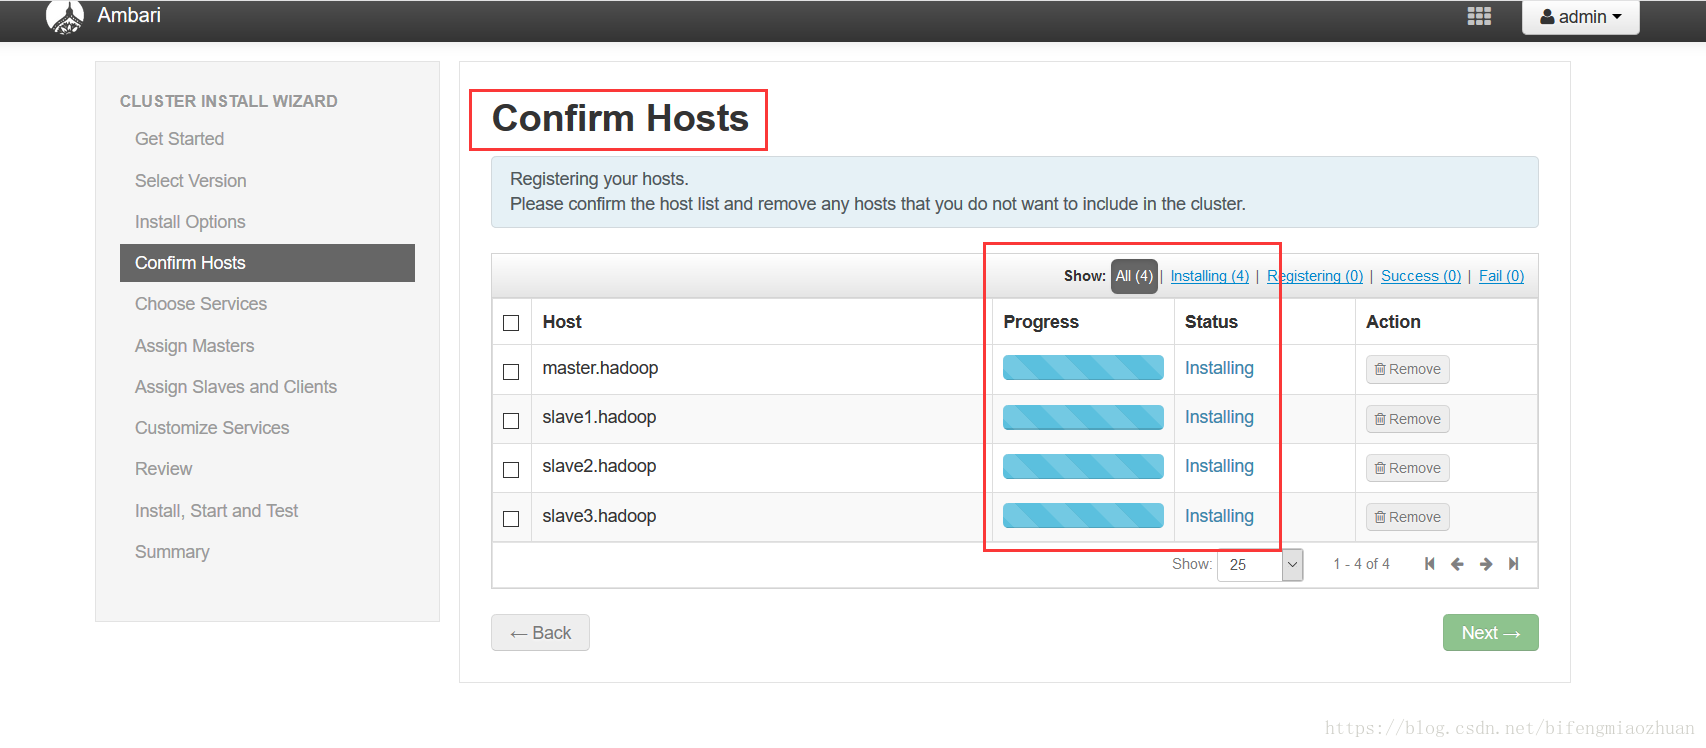Open Customize Services wizard step
This screenshot has width=1706, height=748.
(x=212, y=428)
